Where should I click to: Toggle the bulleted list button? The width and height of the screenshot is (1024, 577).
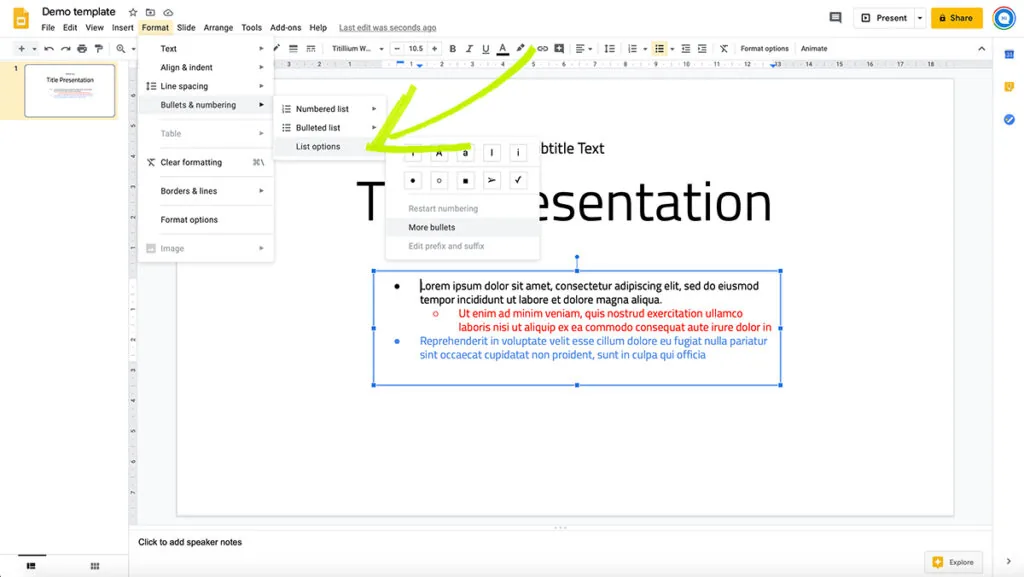pos(659,48)
